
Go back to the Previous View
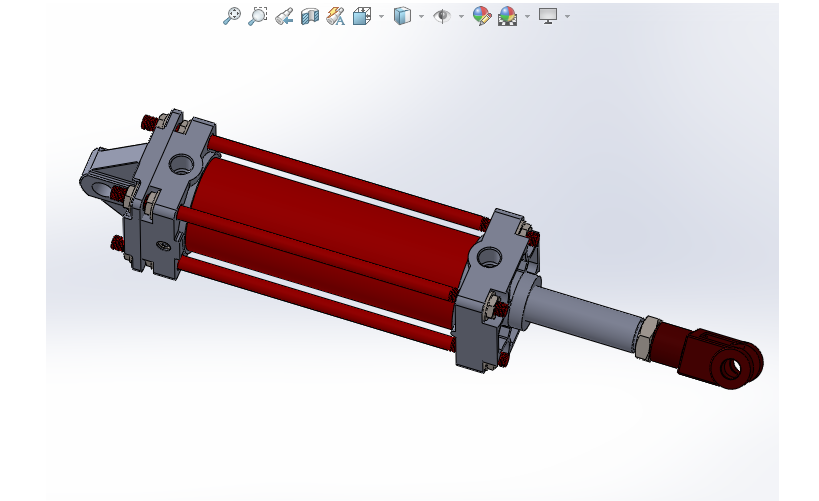pyautogui.click(x=284, y=16)
